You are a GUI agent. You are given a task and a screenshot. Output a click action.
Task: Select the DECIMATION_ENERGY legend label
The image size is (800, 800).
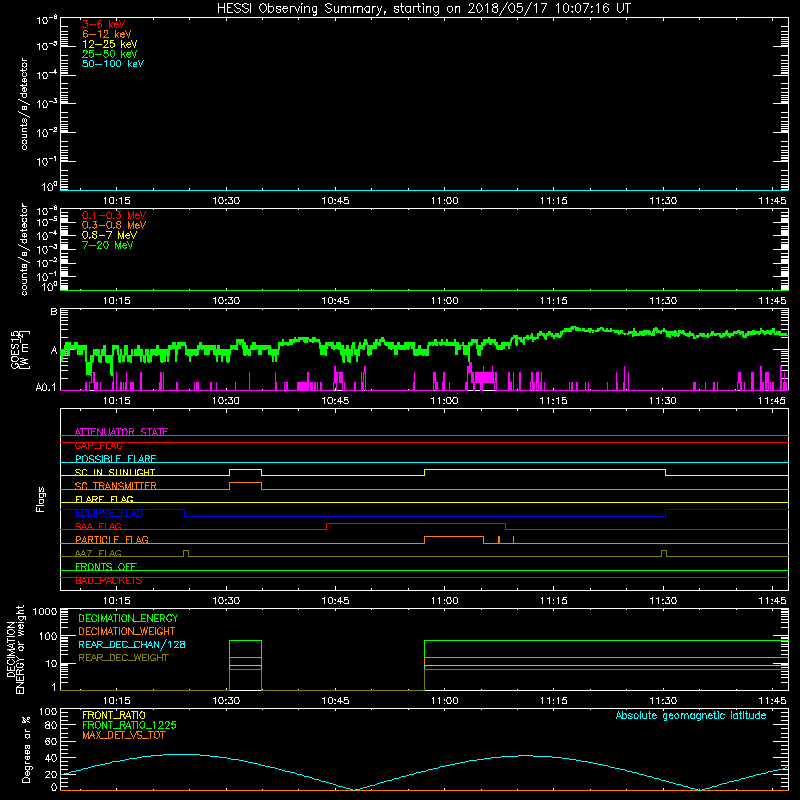click(x=128, y=618)
